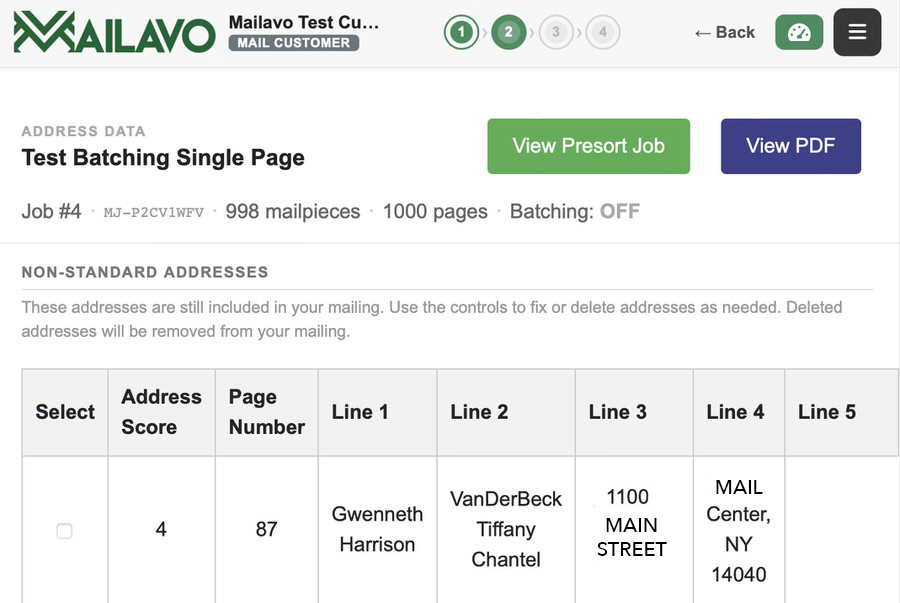
Task: Click the MAIL CUSTOMER badge
Action: [x=293, y=43]
